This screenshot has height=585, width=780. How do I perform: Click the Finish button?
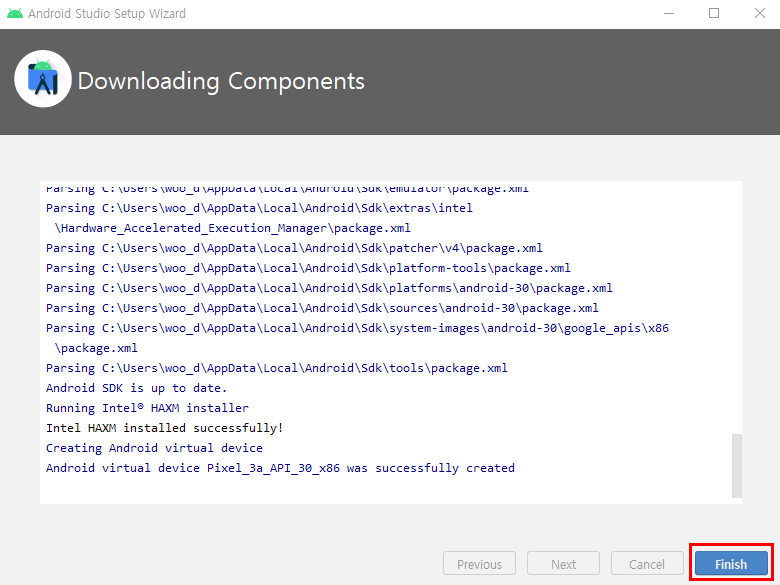pos(731,564)
